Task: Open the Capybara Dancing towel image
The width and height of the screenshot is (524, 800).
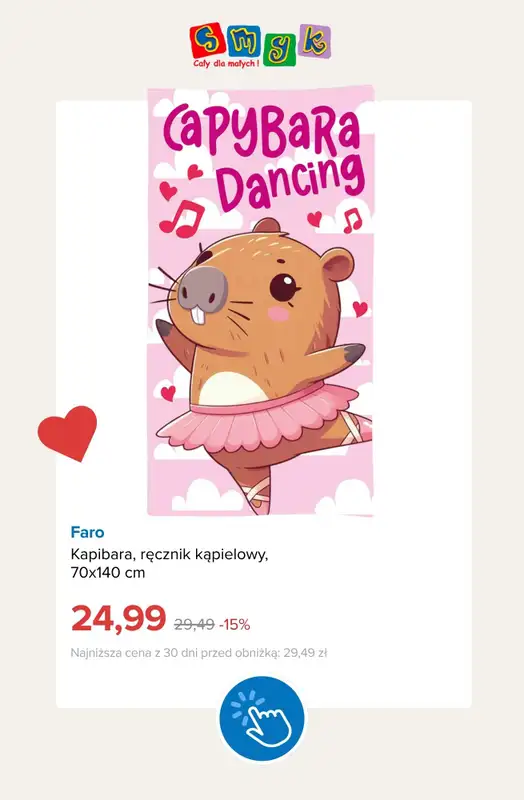Action: (x=260, y=301)
